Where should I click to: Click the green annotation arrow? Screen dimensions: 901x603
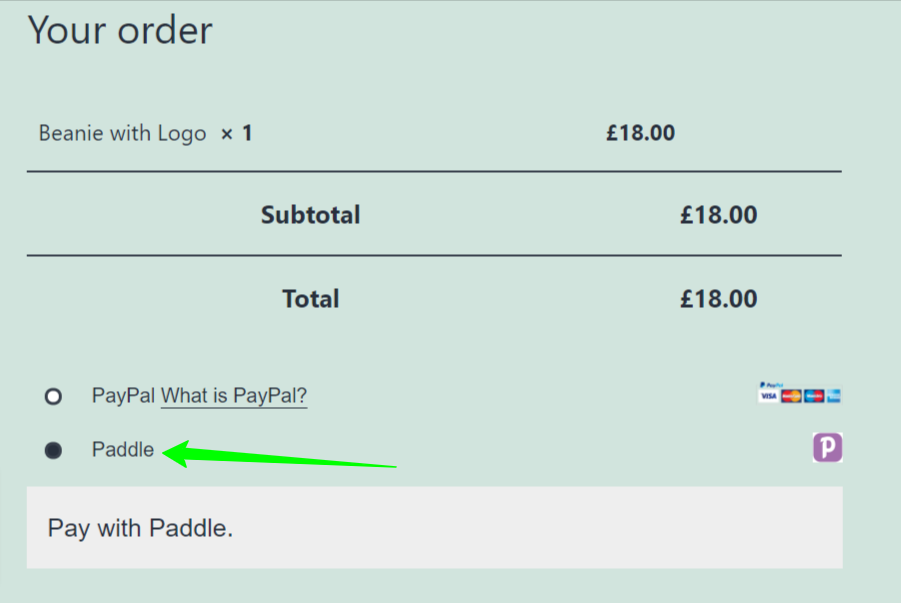(279, 454)
